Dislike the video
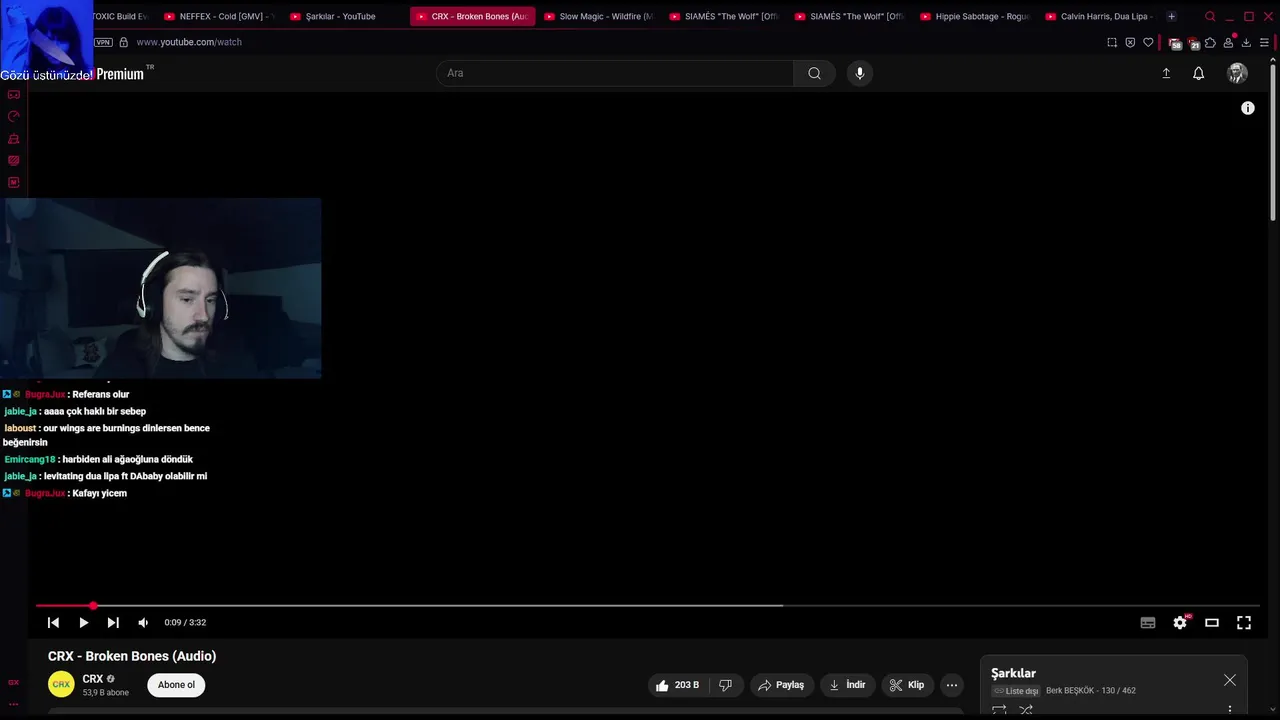Viewport: 1280px width, 720px height. [726, 685]
